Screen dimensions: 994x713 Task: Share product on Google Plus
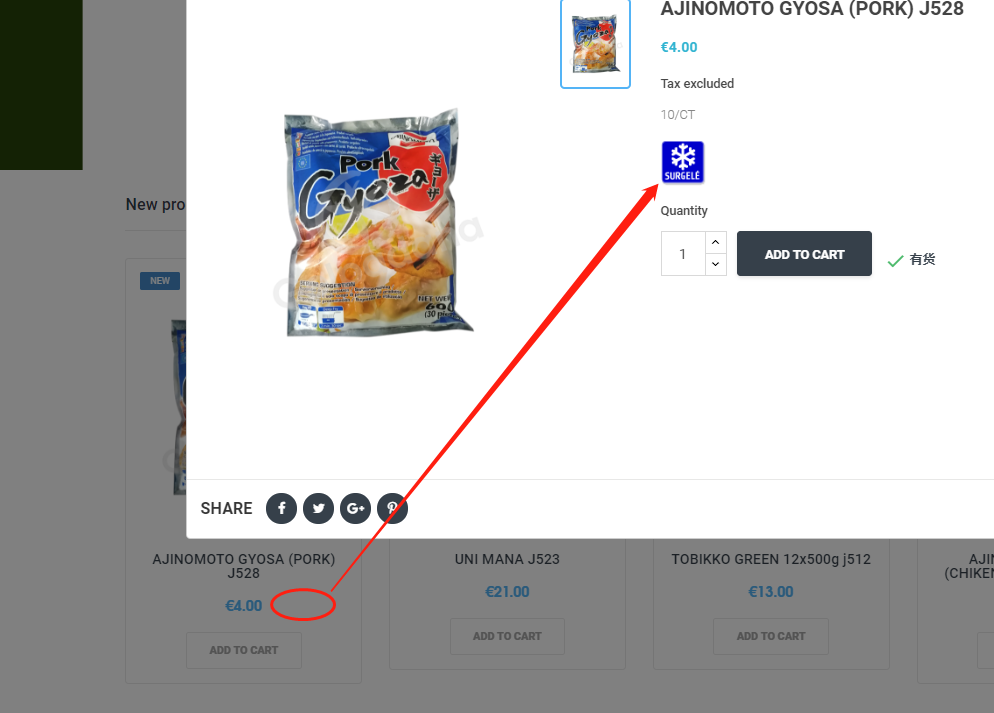pyautogui.click(x=356, y=508)
